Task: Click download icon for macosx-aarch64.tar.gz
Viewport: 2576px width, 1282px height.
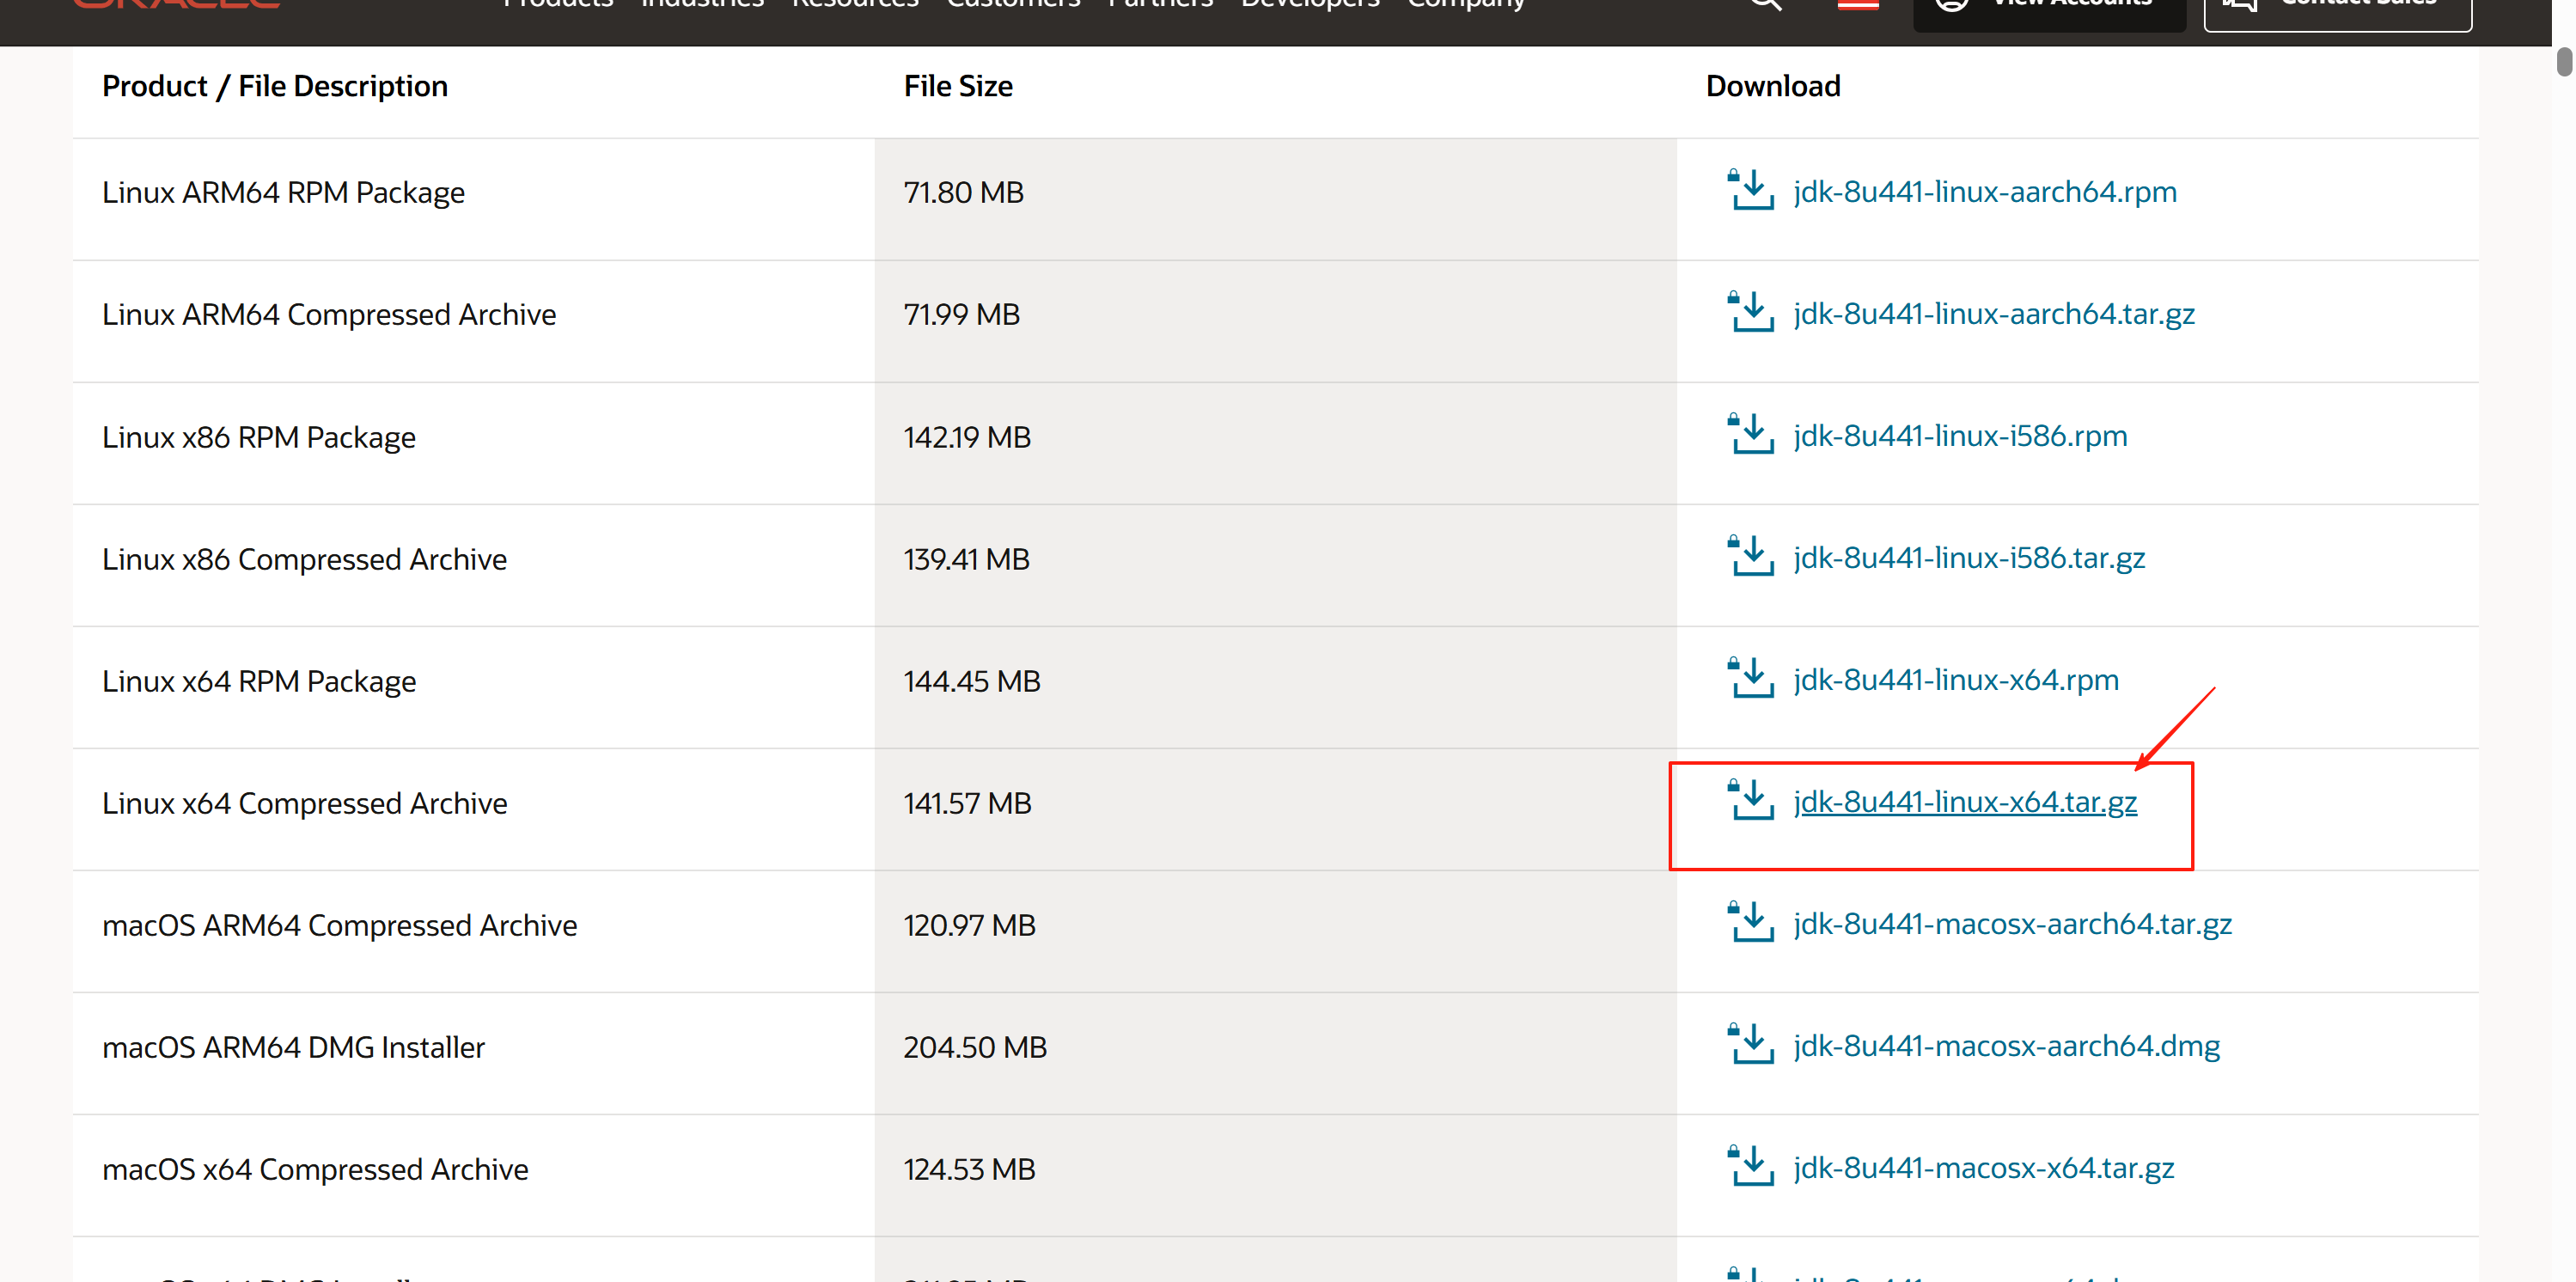Action: tap(1751, 922)
